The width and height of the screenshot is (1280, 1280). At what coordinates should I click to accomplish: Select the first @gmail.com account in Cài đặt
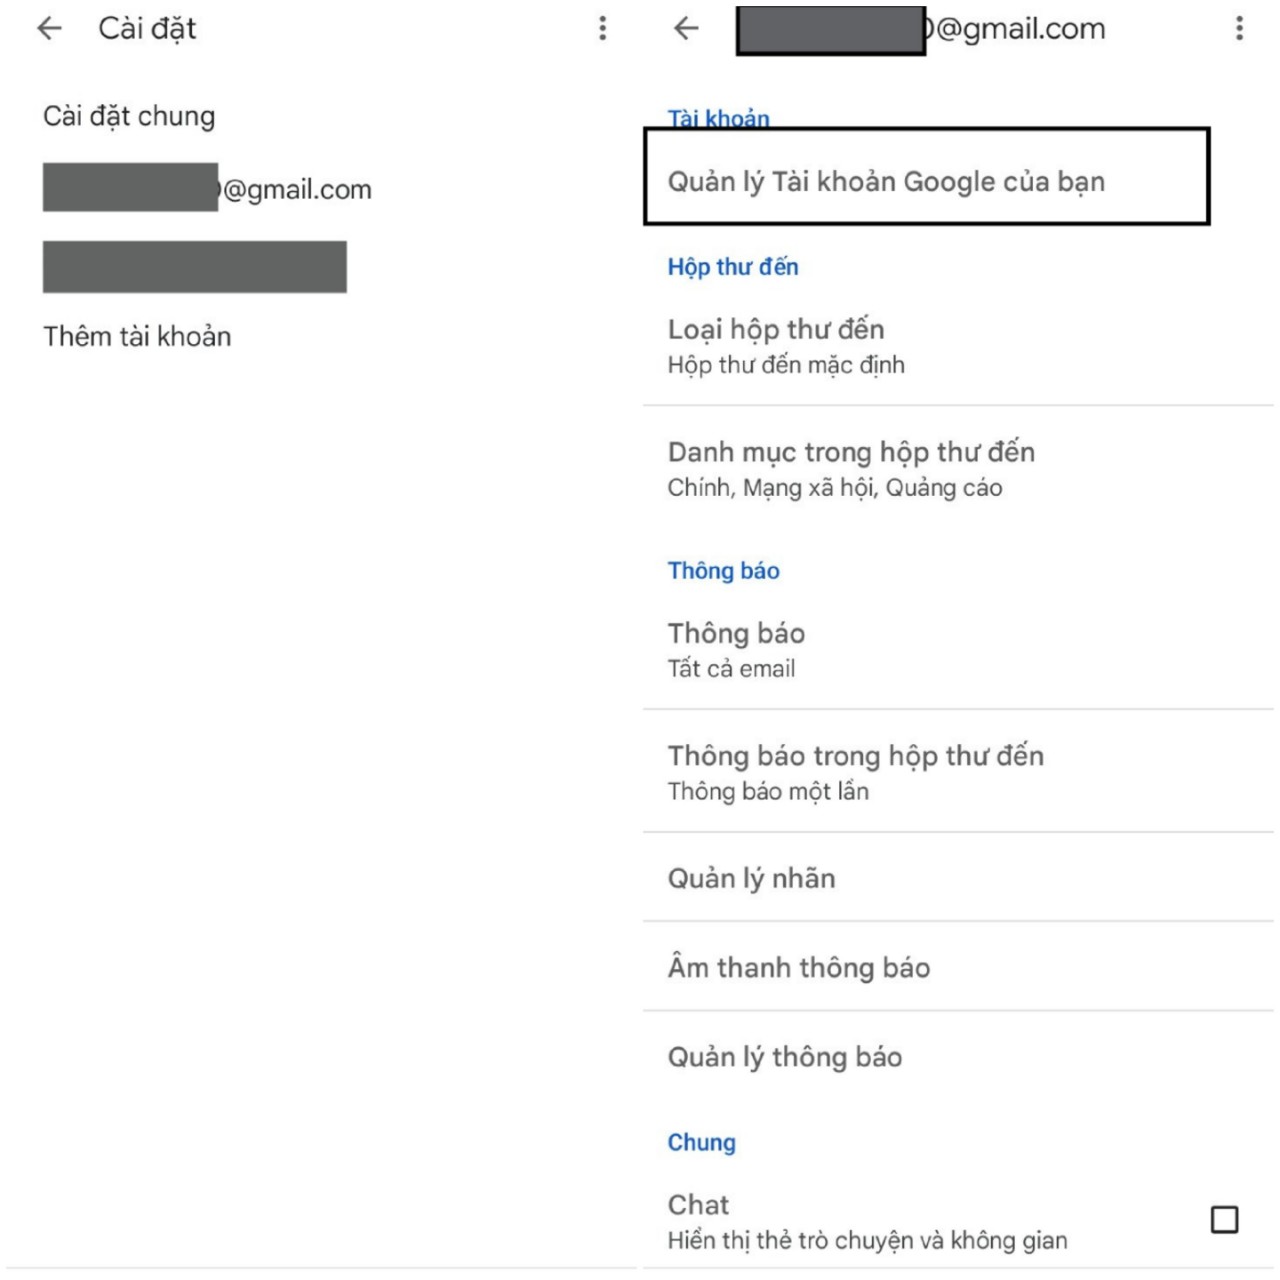(x=207, y=188)
